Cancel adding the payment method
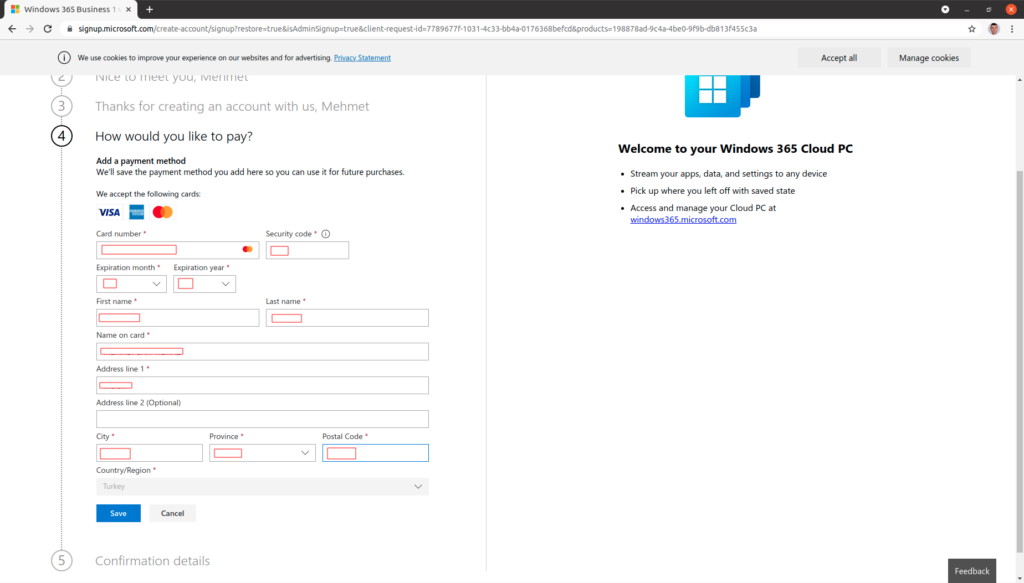Screen dimensions: 1024x583 point(172,513)
